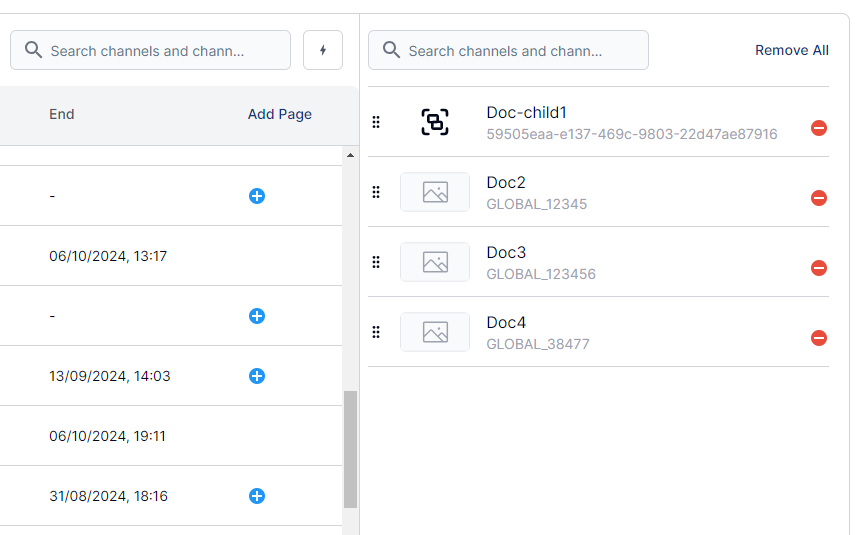
Task: Remove Doc-child1 with red minus icon
Action: [x=818, y=128]
